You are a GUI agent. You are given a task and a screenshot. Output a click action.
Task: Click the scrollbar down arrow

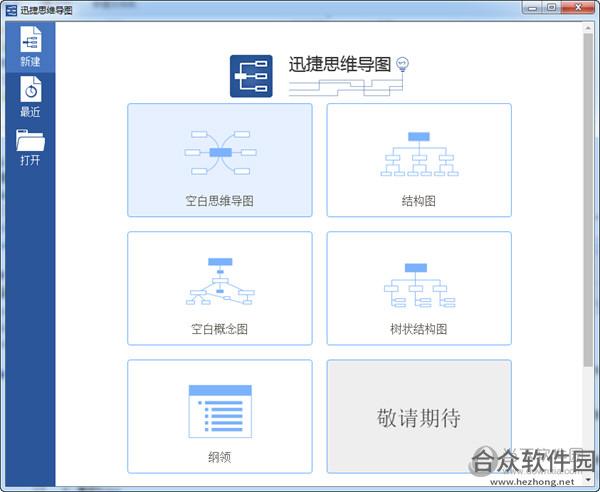(x=588, y=480)
